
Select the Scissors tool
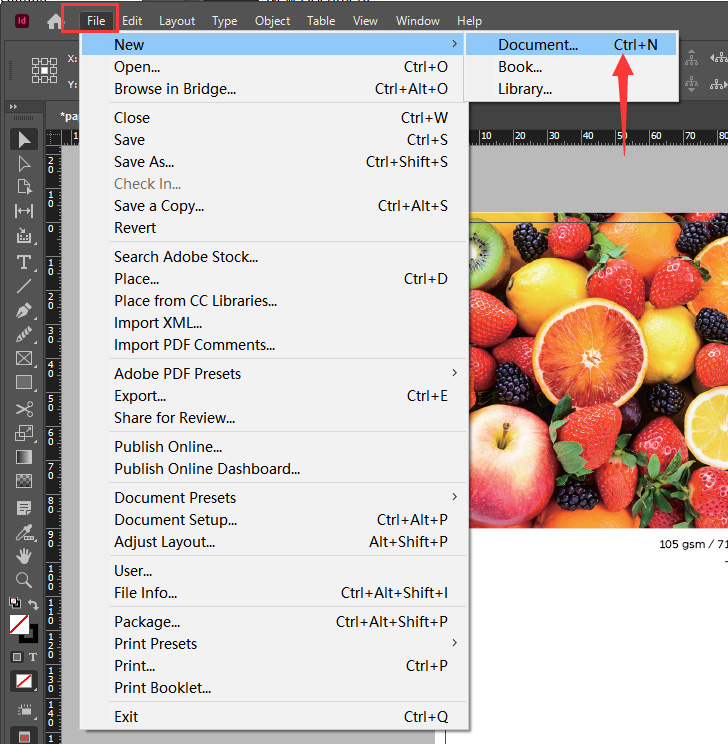[24, 409]
